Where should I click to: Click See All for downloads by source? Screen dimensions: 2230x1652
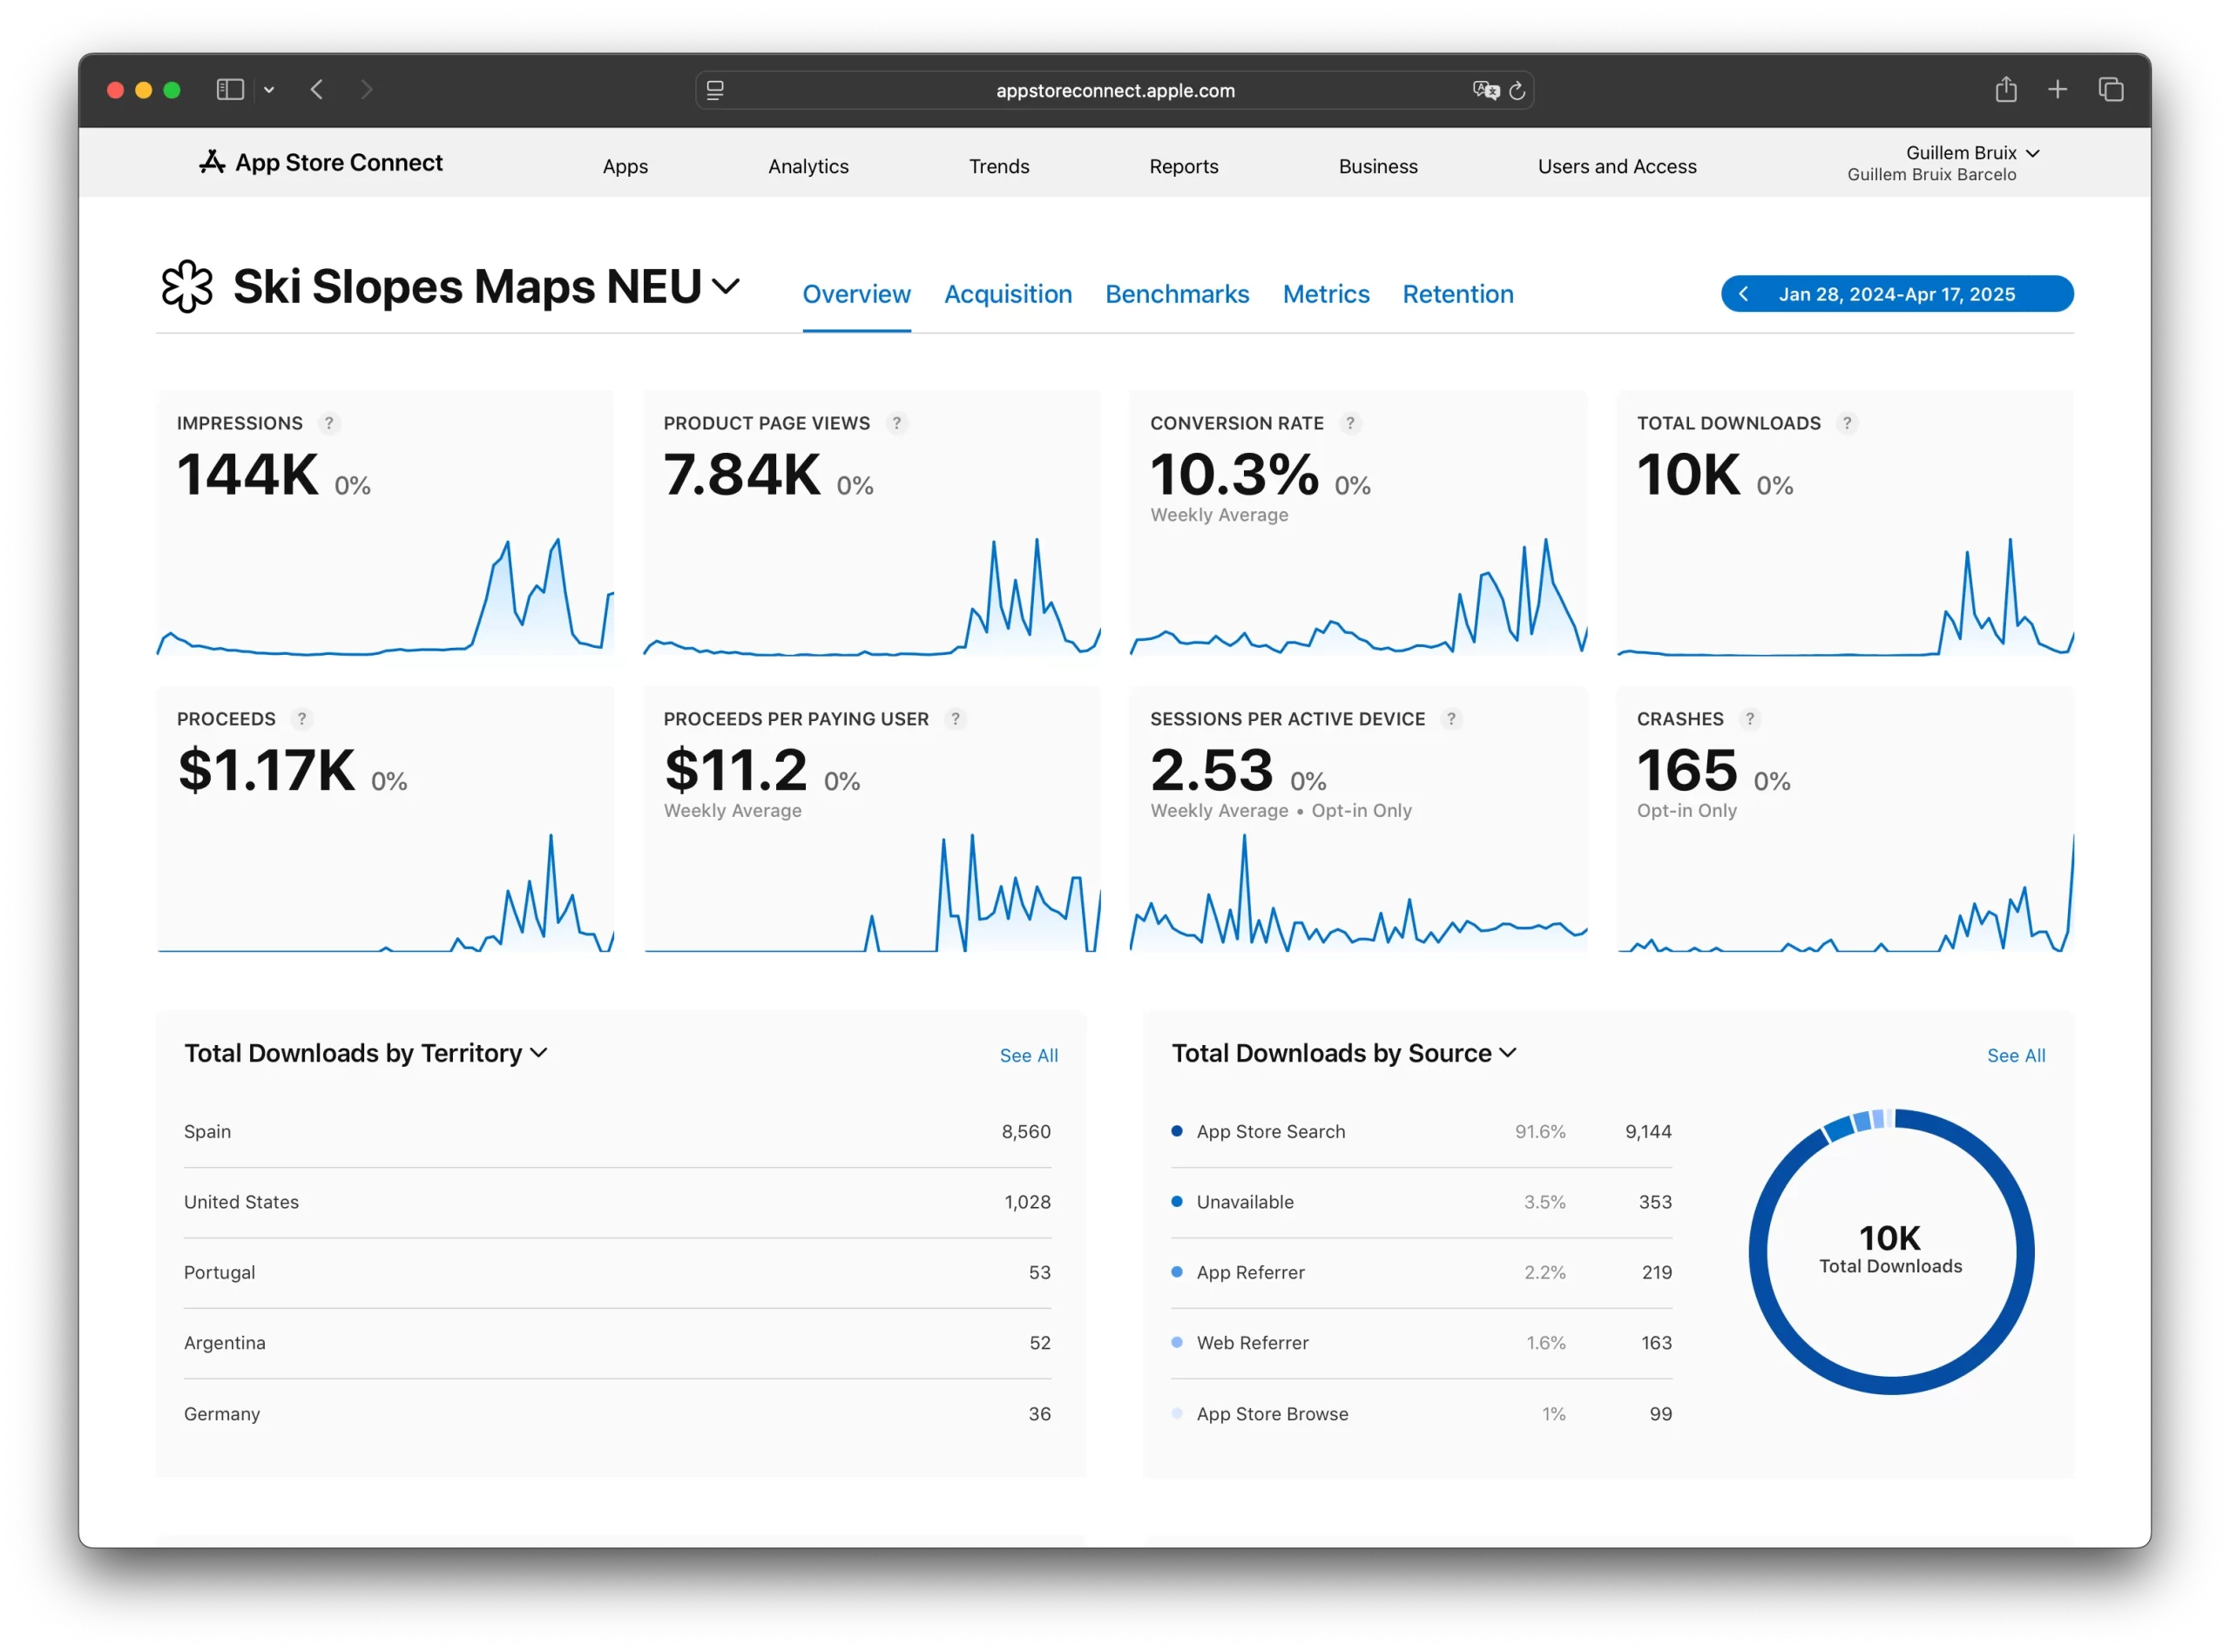click(x=2016, y=1055)
